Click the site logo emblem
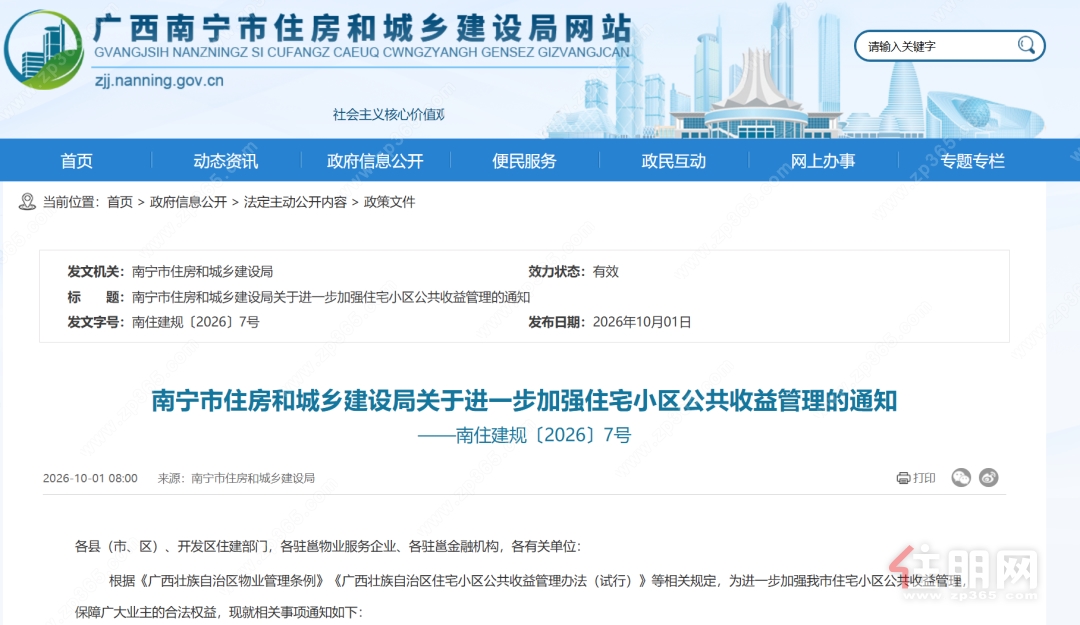Viewport: 1080px width, 625px height. tap(44, 50)
